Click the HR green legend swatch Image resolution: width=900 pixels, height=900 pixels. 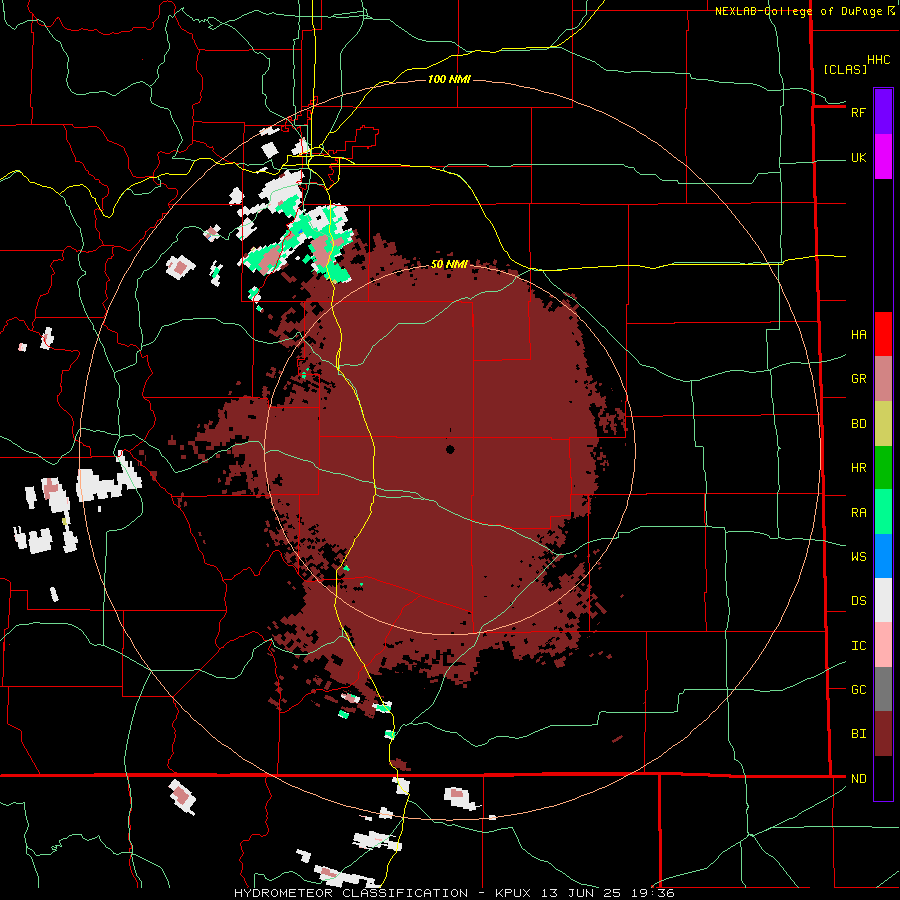click(883, 468)
